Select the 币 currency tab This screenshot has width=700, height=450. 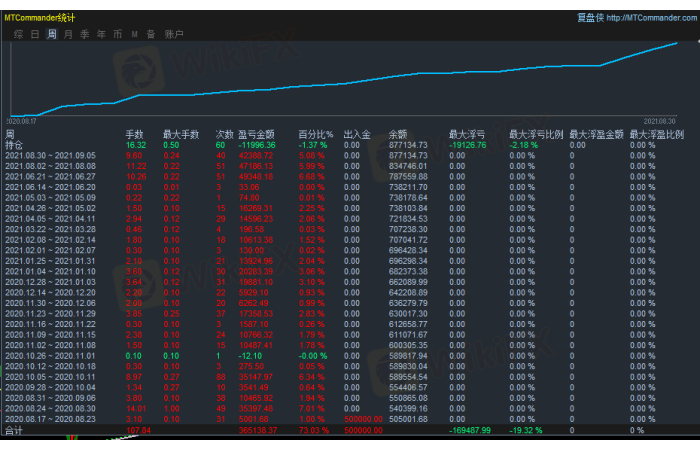[118, 34]
